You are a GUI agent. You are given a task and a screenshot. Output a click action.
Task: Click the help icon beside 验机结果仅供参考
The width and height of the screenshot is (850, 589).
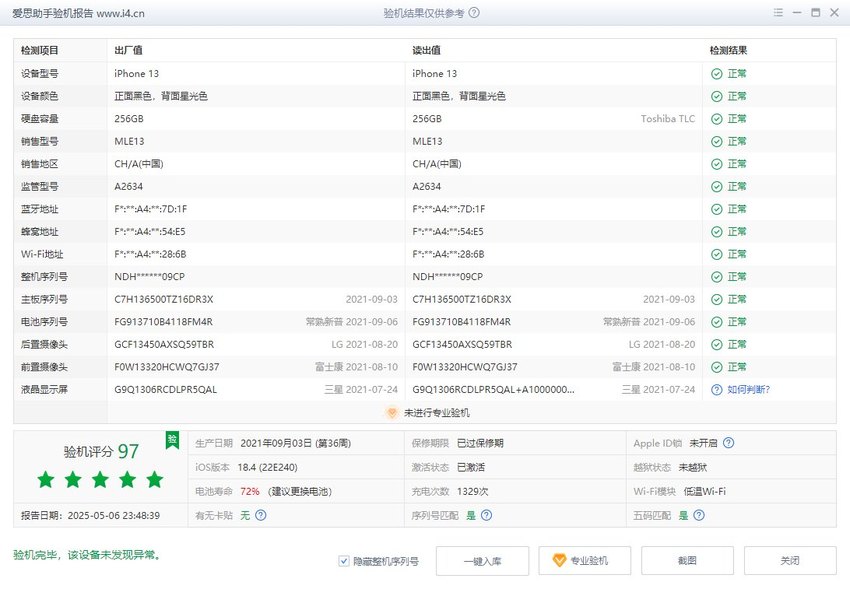(474, 12)
